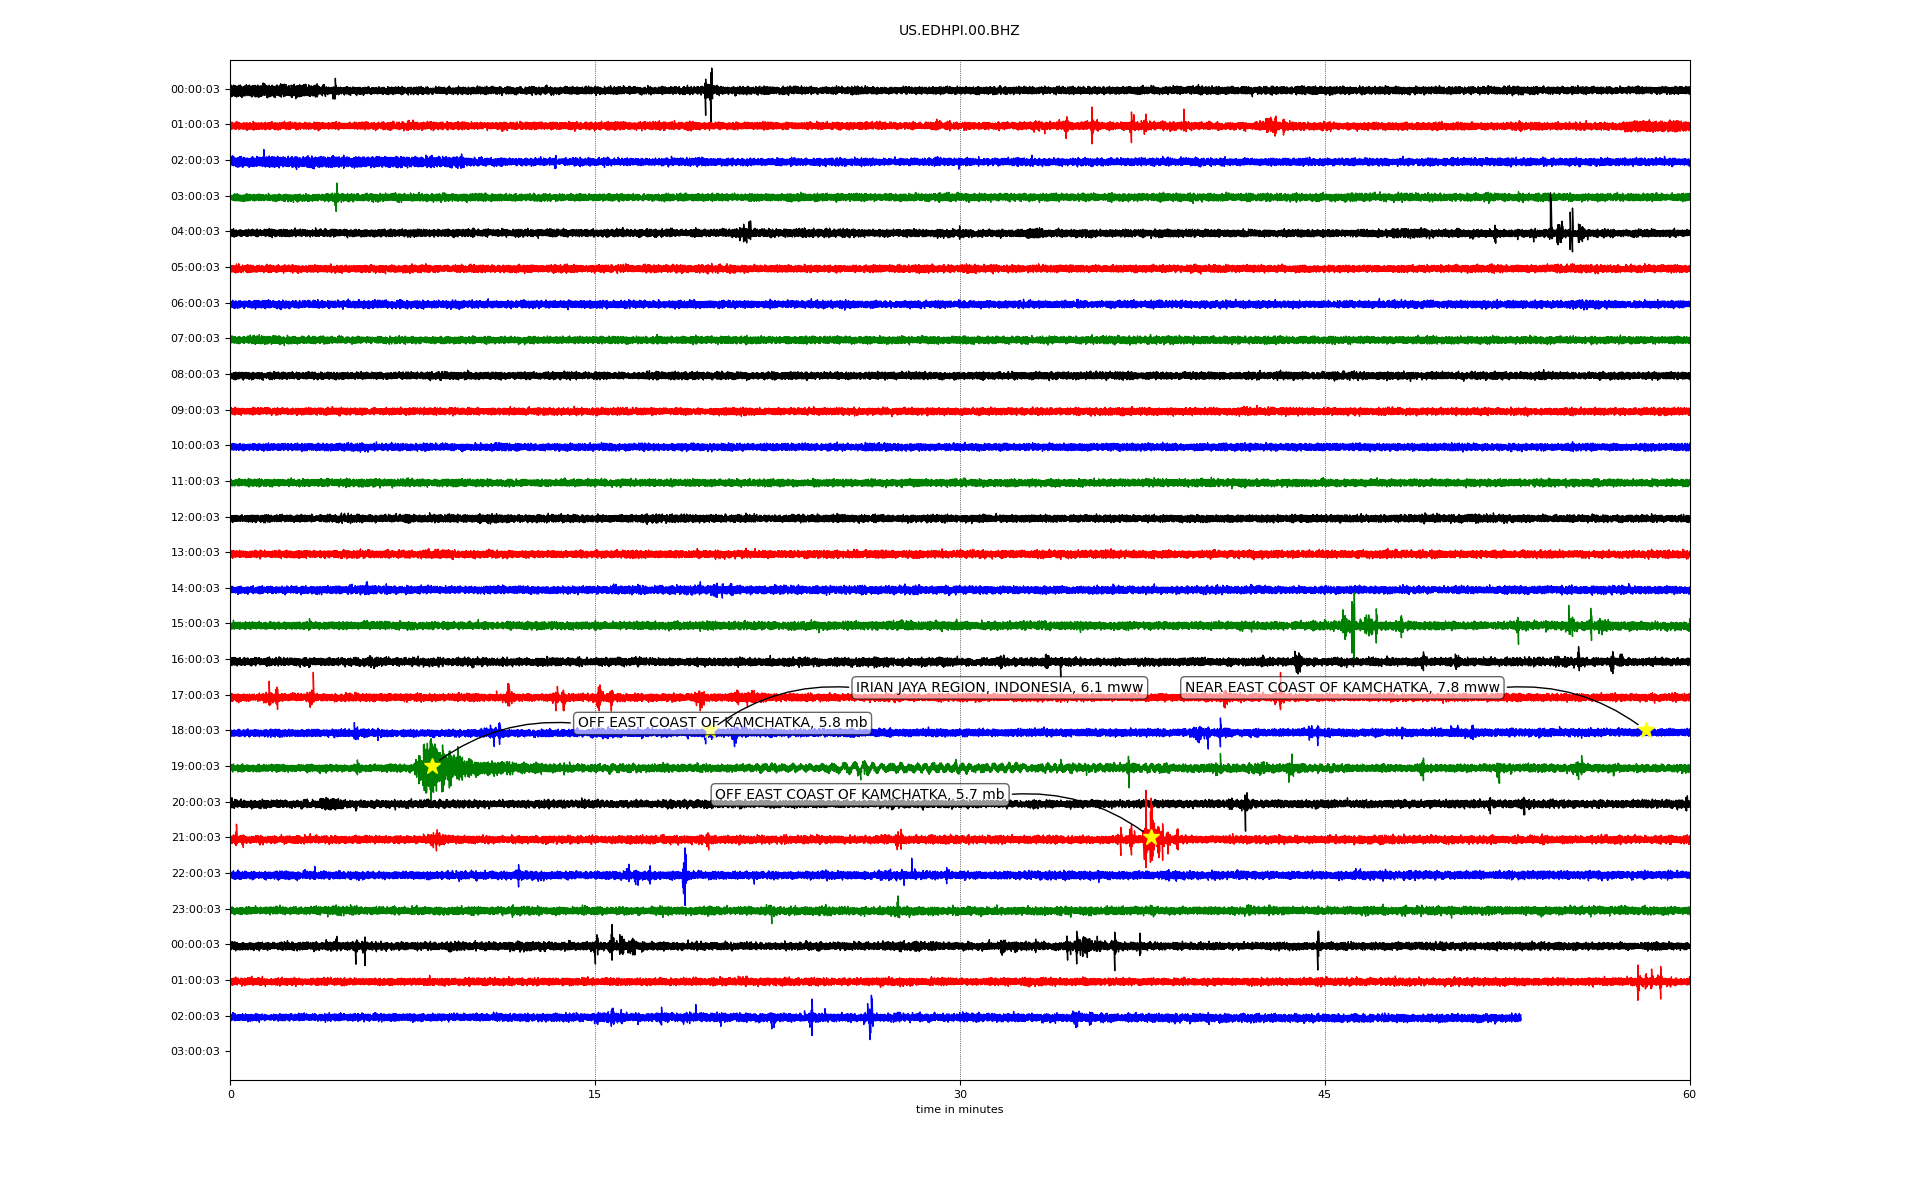Click the 07:00:03 row time label

[195, 339]
